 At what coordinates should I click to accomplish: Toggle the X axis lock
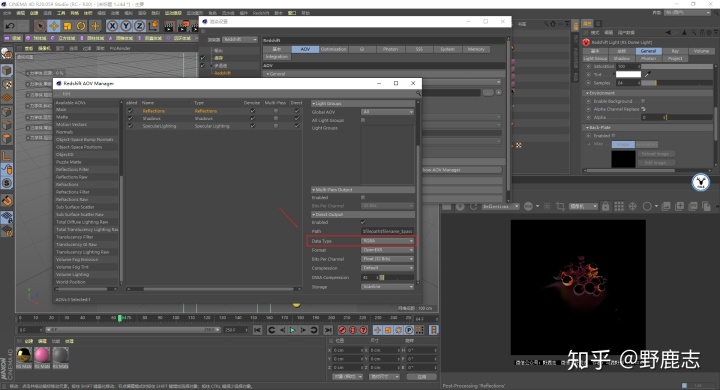(112, 26)
